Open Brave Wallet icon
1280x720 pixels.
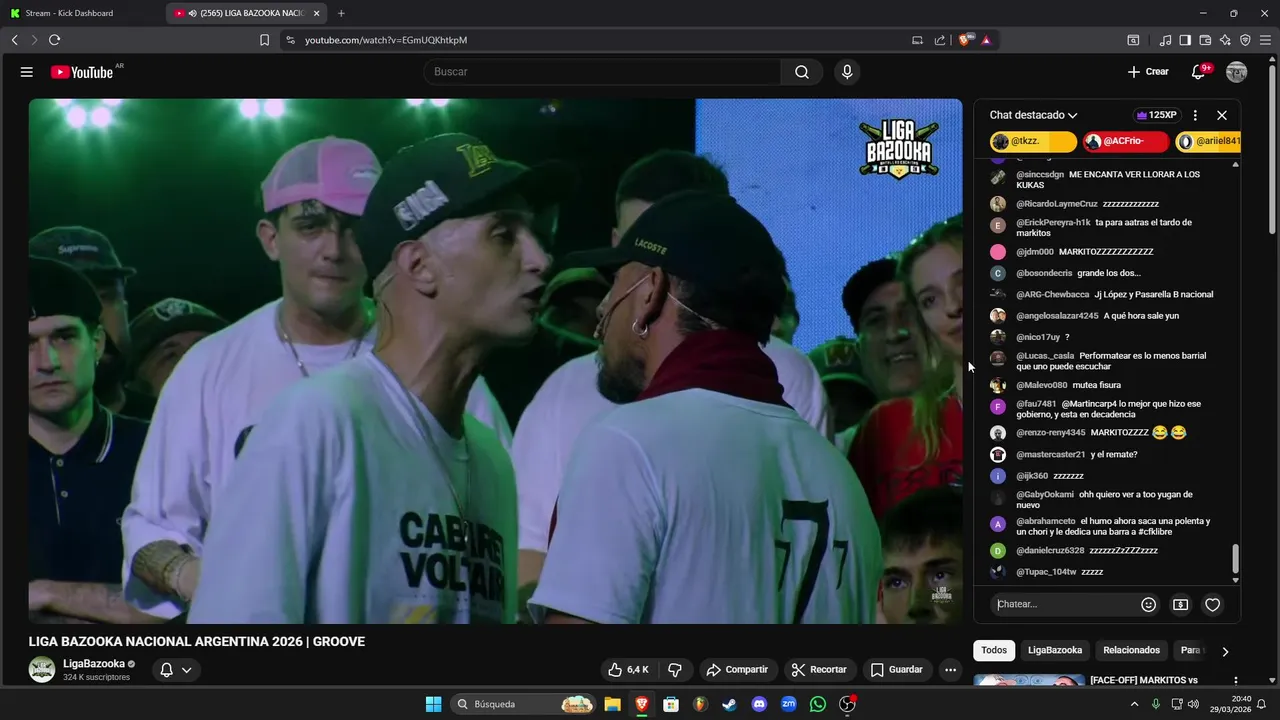1205,40
